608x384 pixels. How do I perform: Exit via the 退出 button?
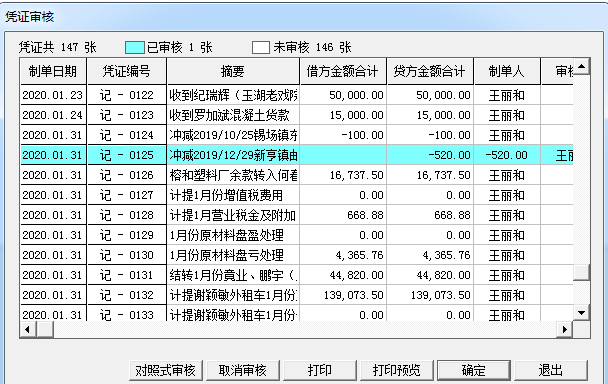551,370
